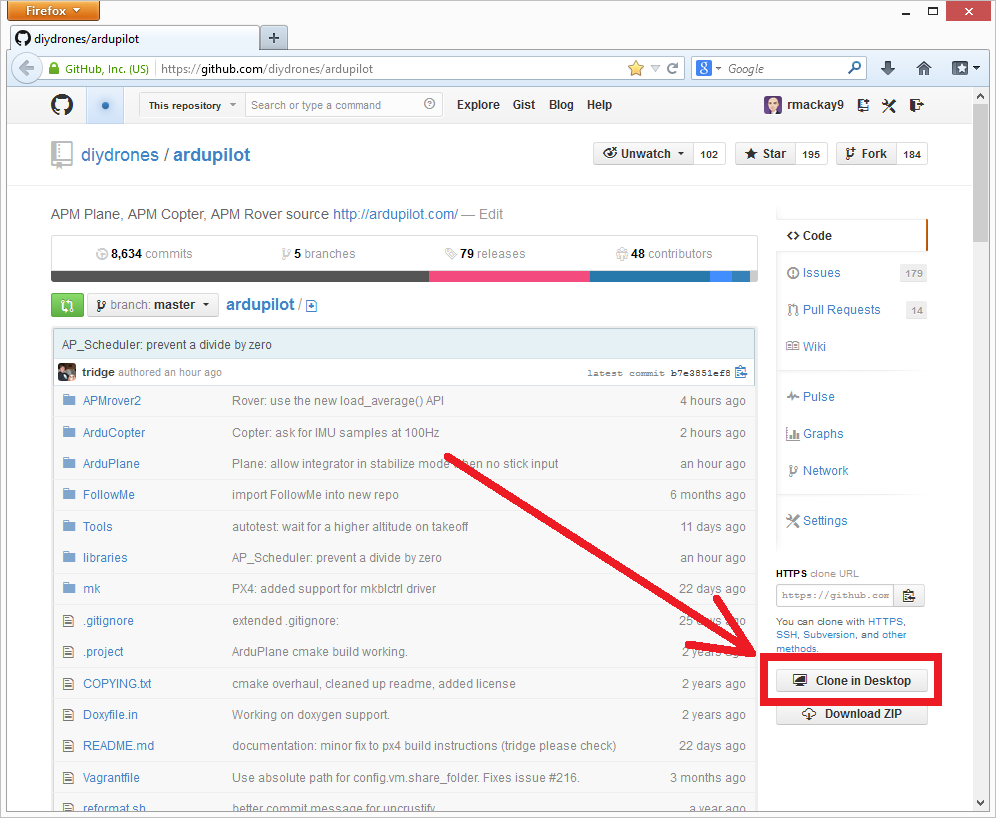Open the Unwatch notifications dropdown

tap(644, 154)
